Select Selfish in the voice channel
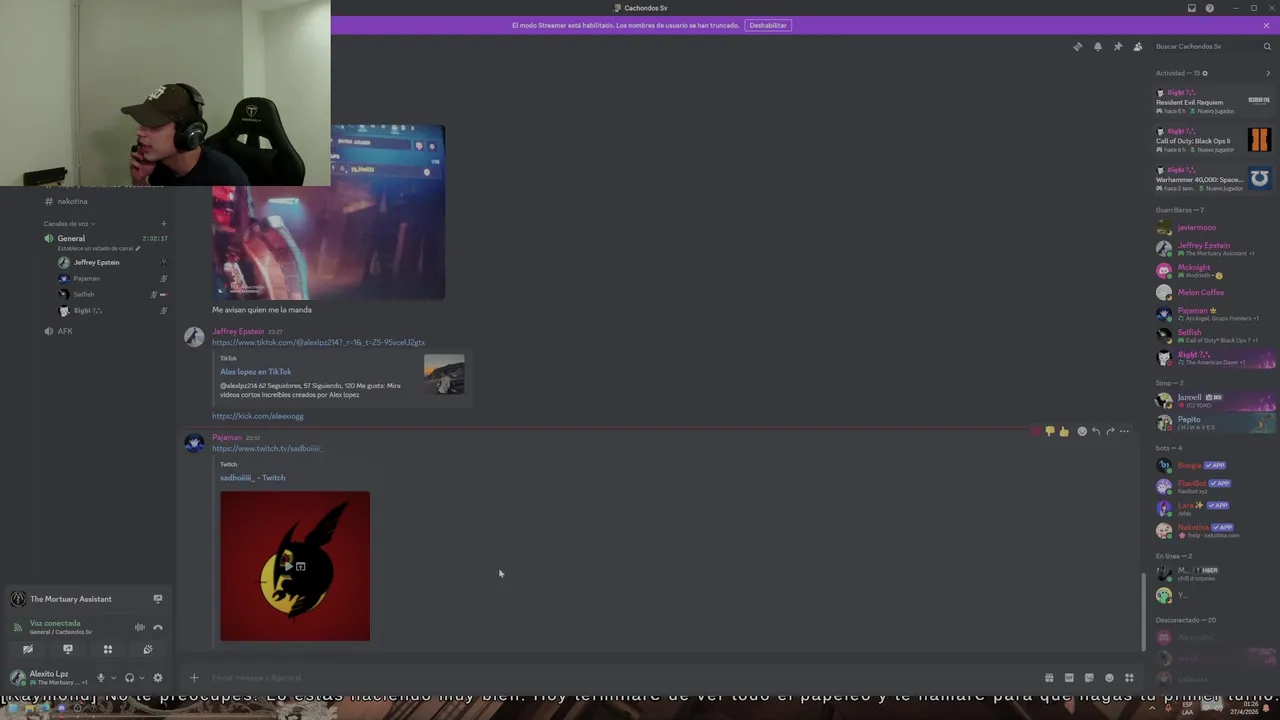 click(x=83, y=295)
